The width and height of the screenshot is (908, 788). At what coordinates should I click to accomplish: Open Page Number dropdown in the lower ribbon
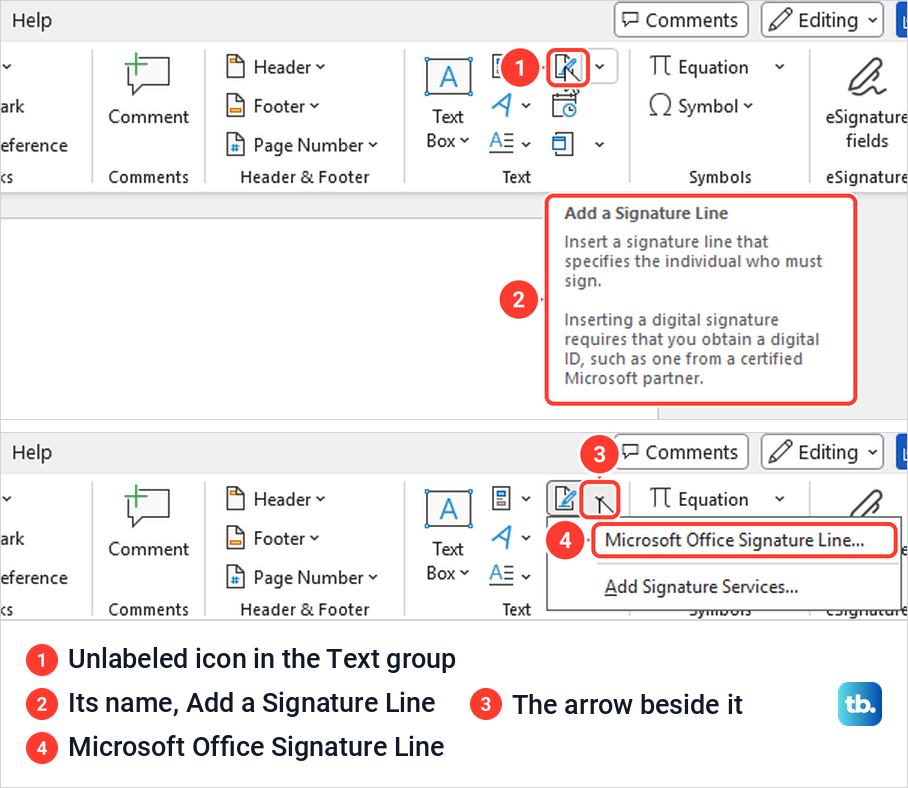(x=302, y=577)
